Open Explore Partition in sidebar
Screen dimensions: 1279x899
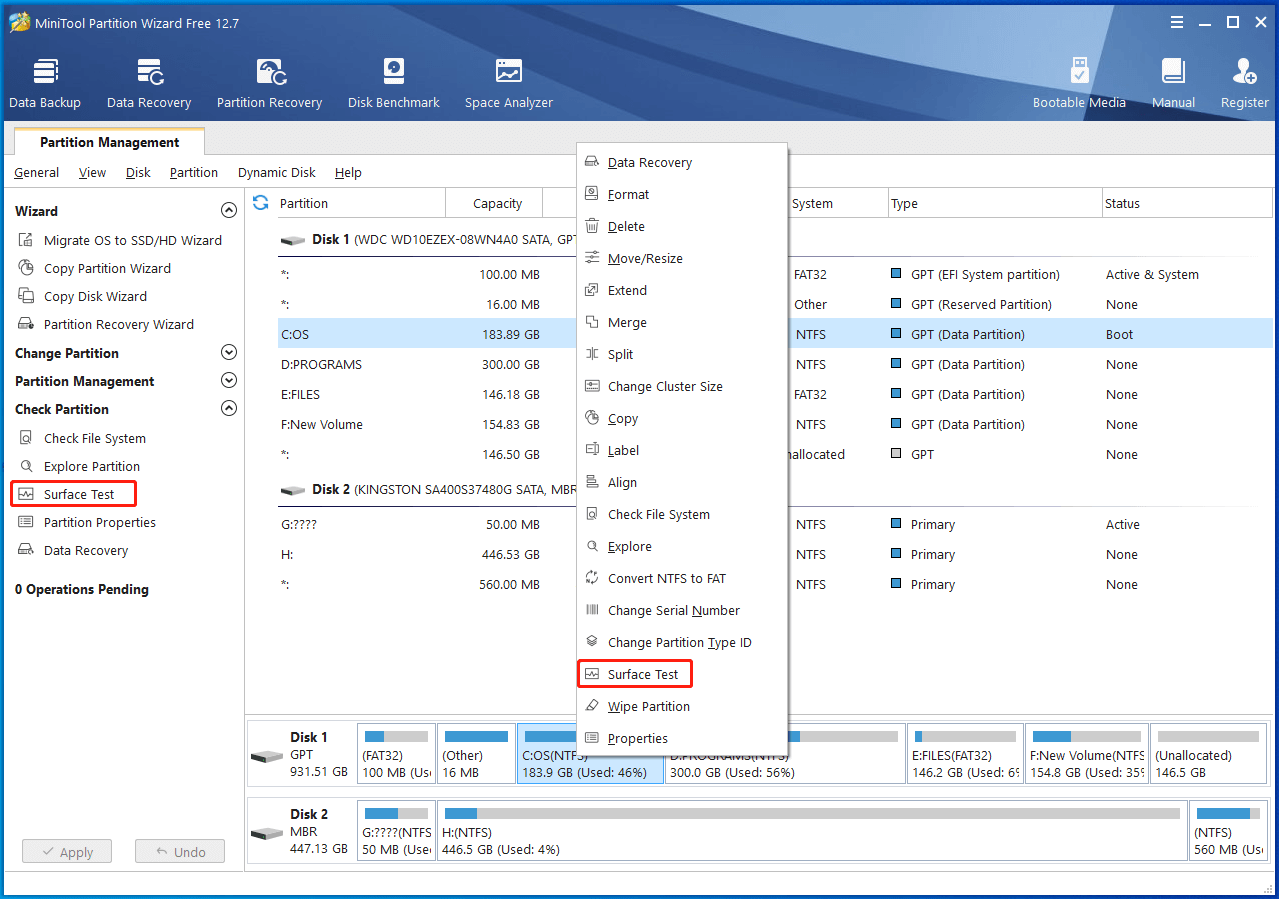[x=79, y=467]
